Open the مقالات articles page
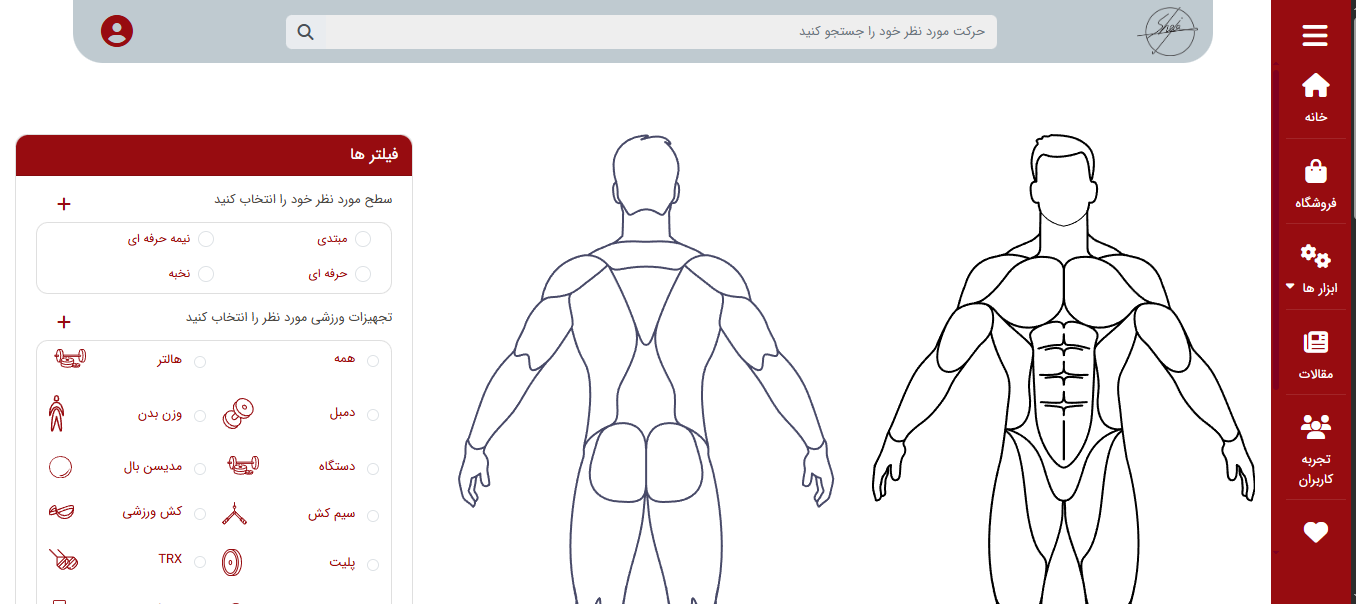Viewport: 1356px width, 604px height. (x=1315, y=356)
